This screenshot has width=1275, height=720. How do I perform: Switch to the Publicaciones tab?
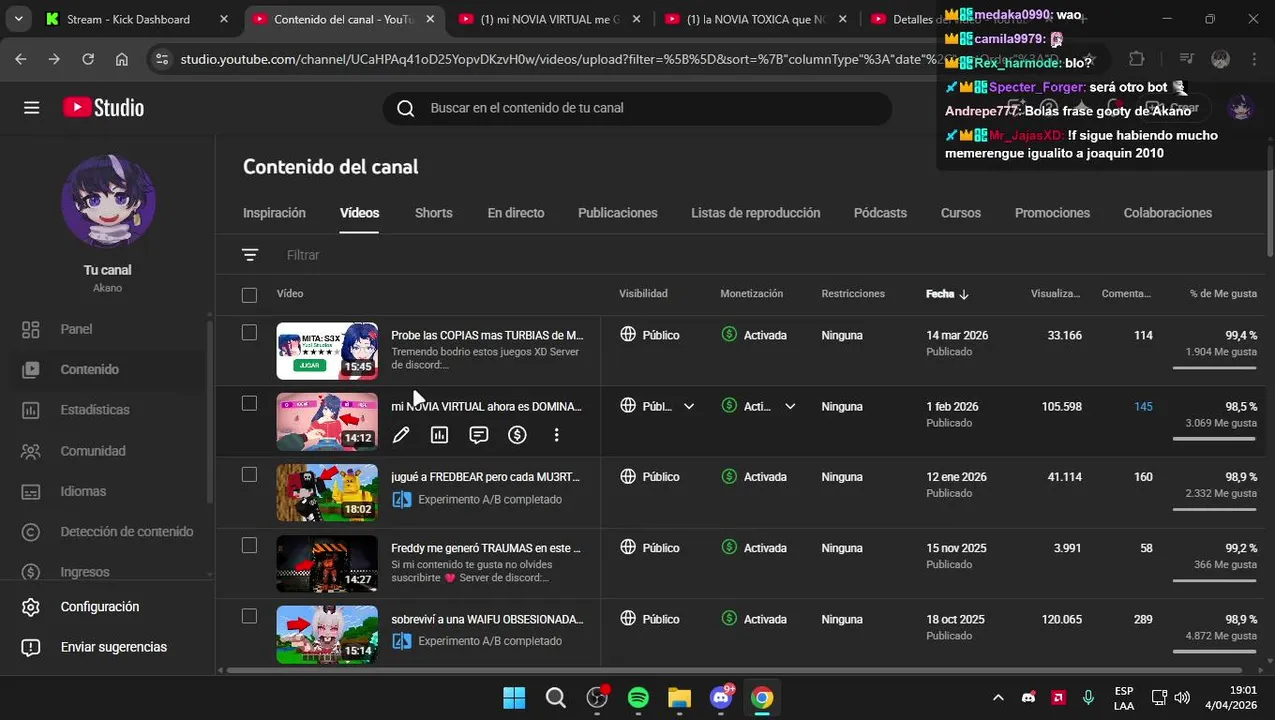tap(618, 213)
